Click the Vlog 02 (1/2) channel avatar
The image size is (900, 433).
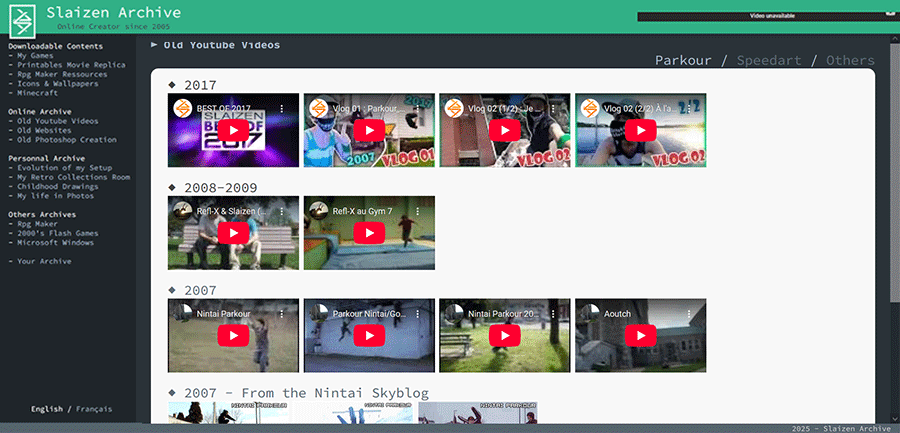454,108
